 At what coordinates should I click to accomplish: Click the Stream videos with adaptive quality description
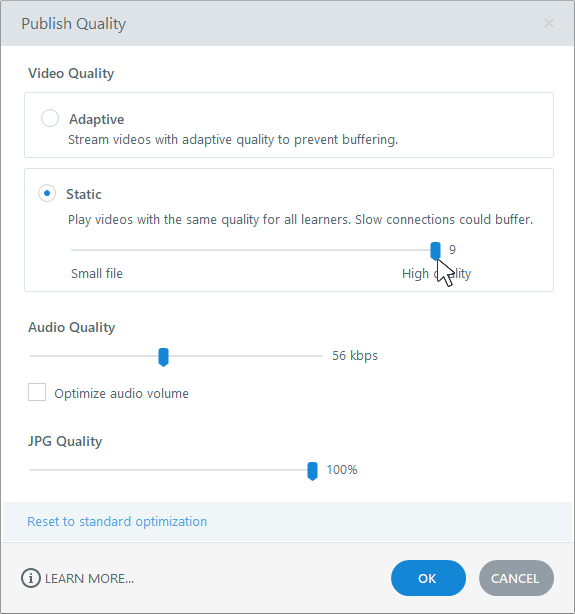[x=233, y=140]
